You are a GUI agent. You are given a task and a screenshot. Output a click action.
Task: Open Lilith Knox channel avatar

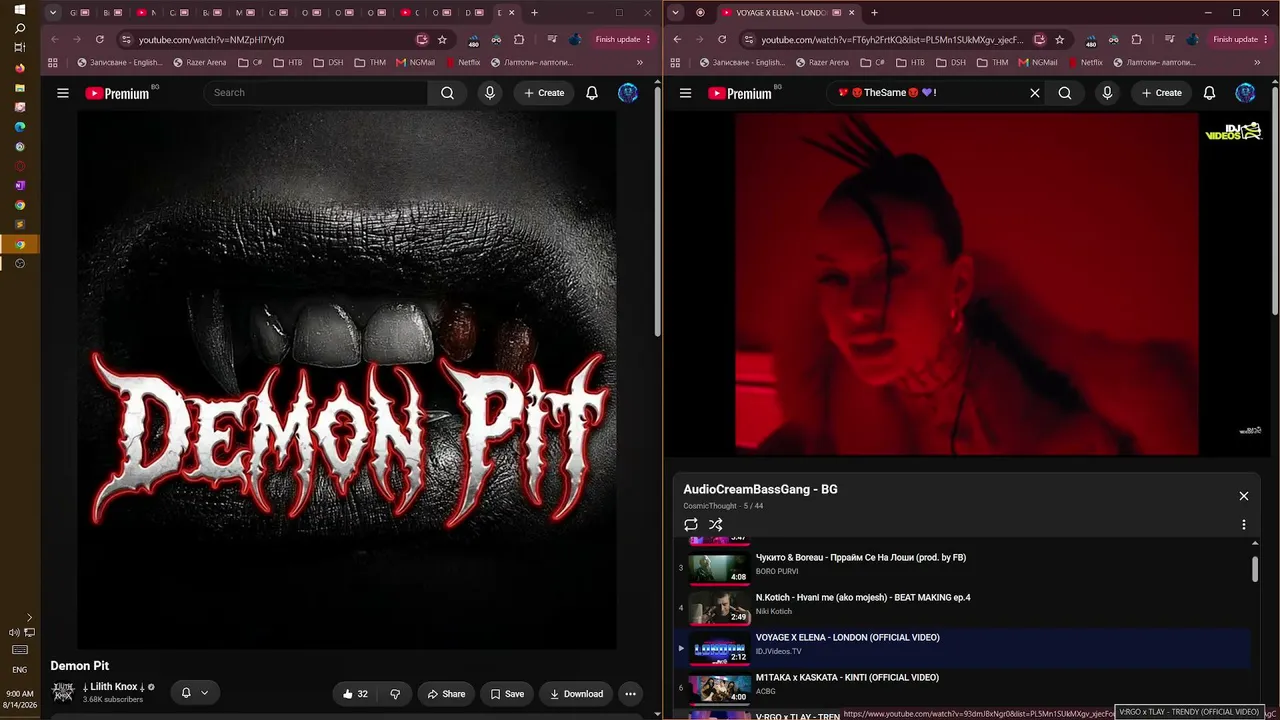tap(63, 692)
